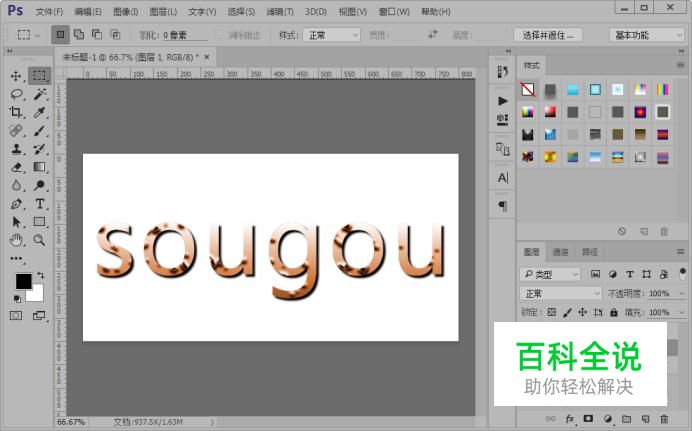Toggle lock all padlock icon
The height and width of the screenshot is (431, 692).
[x=614, y=312]
